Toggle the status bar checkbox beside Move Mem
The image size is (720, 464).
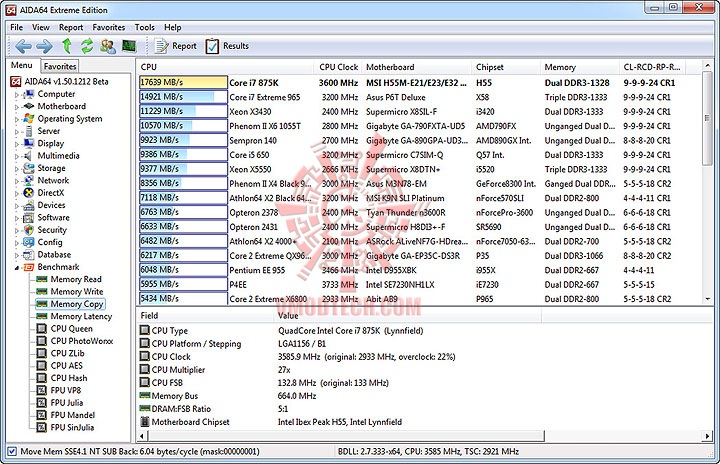click(x=12, y=452)
